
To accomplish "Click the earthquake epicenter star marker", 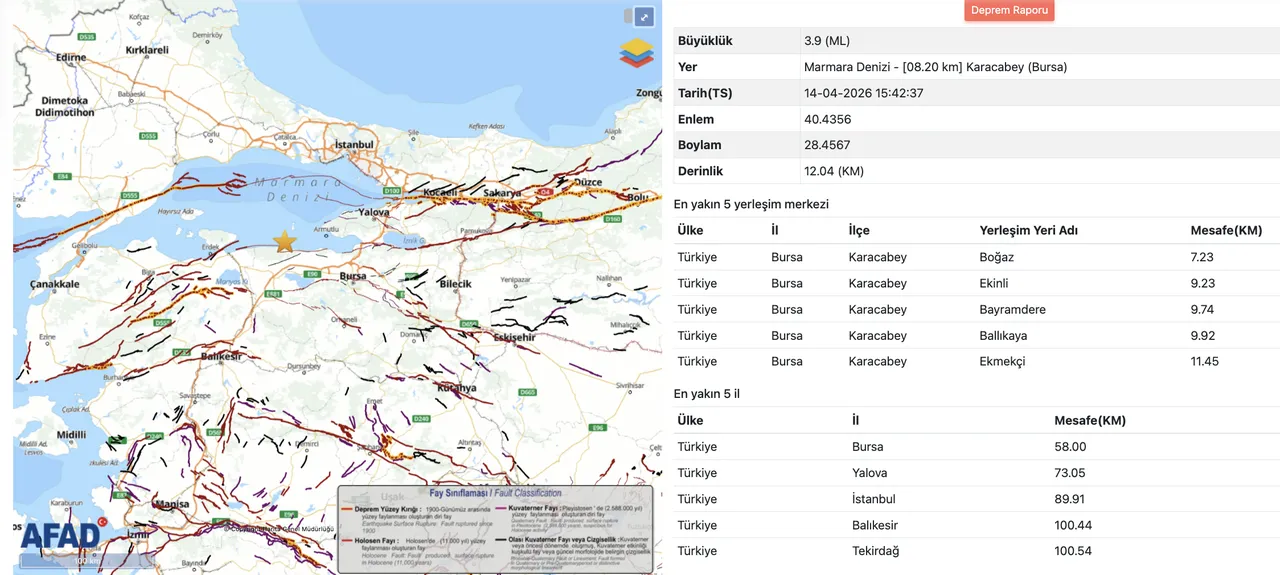I will (285, 241).
